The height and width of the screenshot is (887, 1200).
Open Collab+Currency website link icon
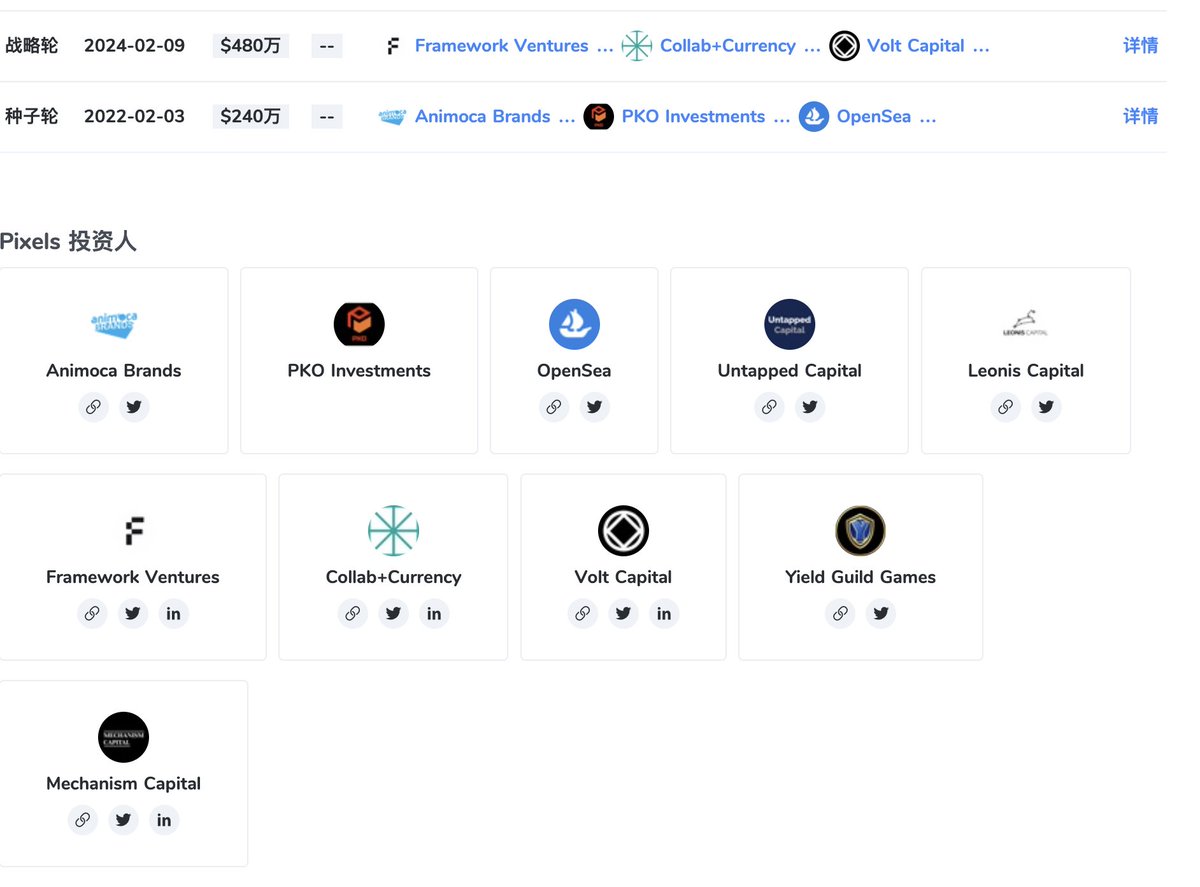click(352, 613)
